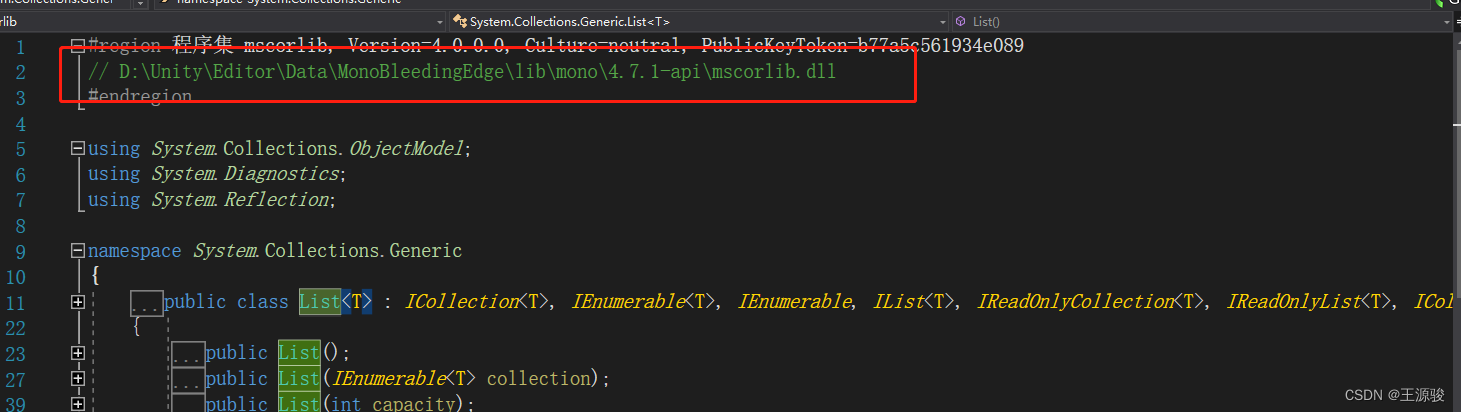Screen dimensions: 1461x412
Task: Open the System.Collections.Generic.List<T> type dropdown
Action: coord(699,21)
